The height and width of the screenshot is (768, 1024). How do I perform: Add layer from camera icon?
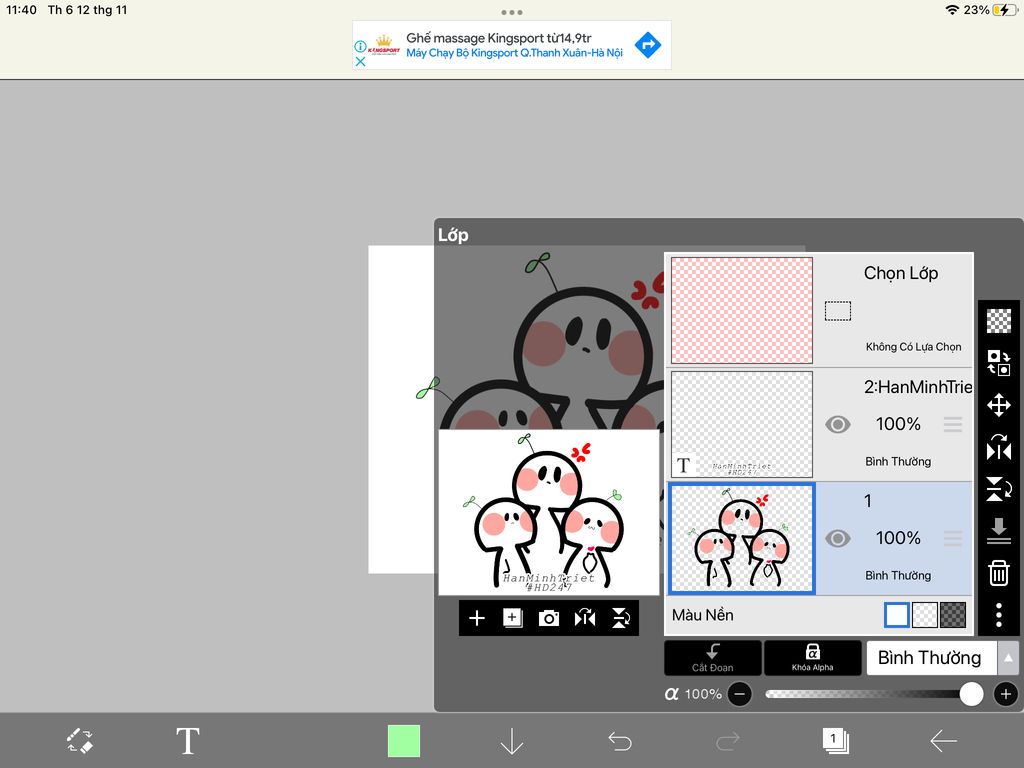tap(549, 618)
